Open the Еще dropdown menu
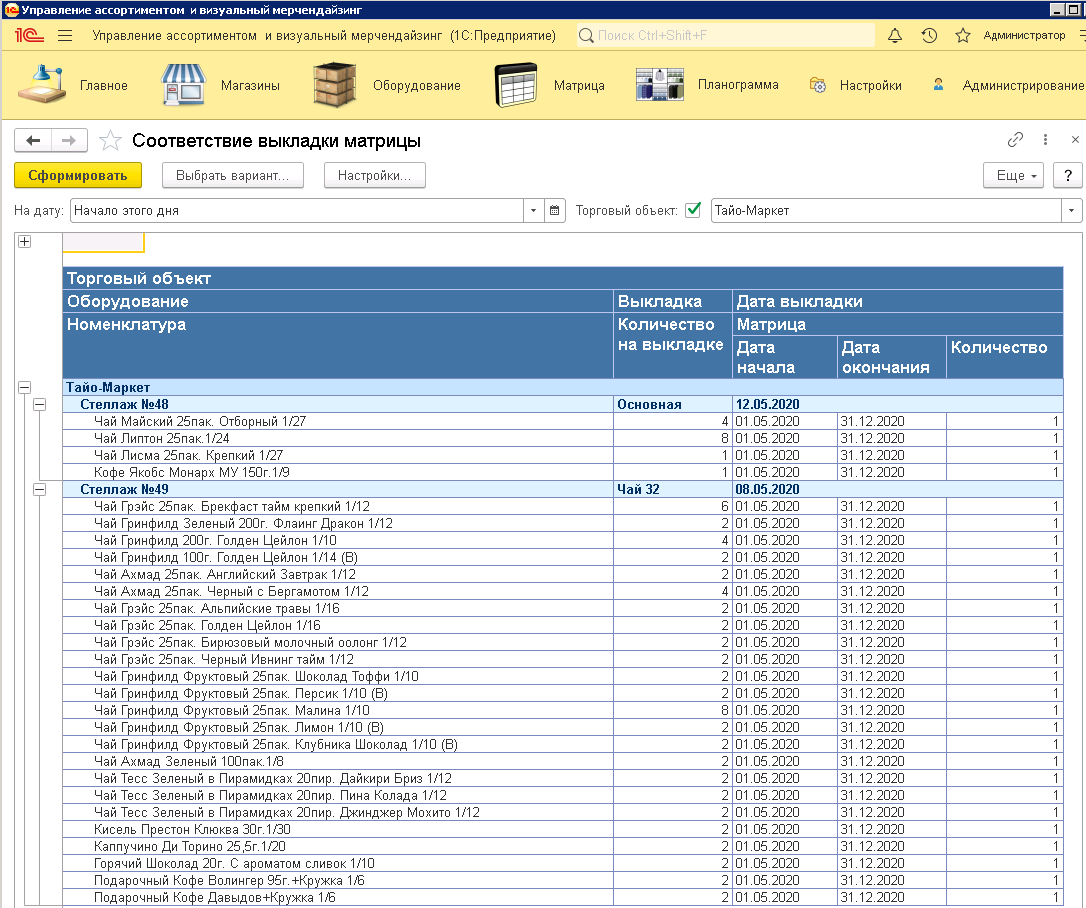This screenshot has width=1086, height=908. click(x=1014, y=175)
